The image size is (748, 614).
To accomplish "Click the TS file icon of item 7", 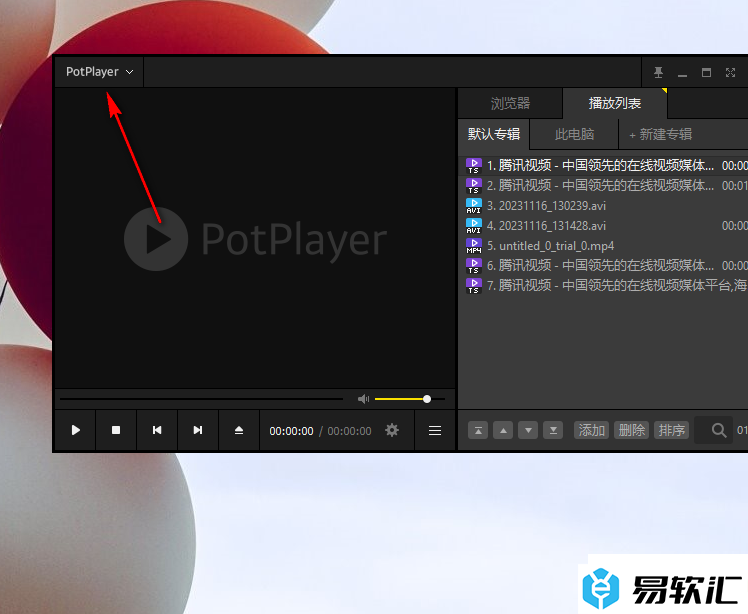I will [x=474, y=286].
